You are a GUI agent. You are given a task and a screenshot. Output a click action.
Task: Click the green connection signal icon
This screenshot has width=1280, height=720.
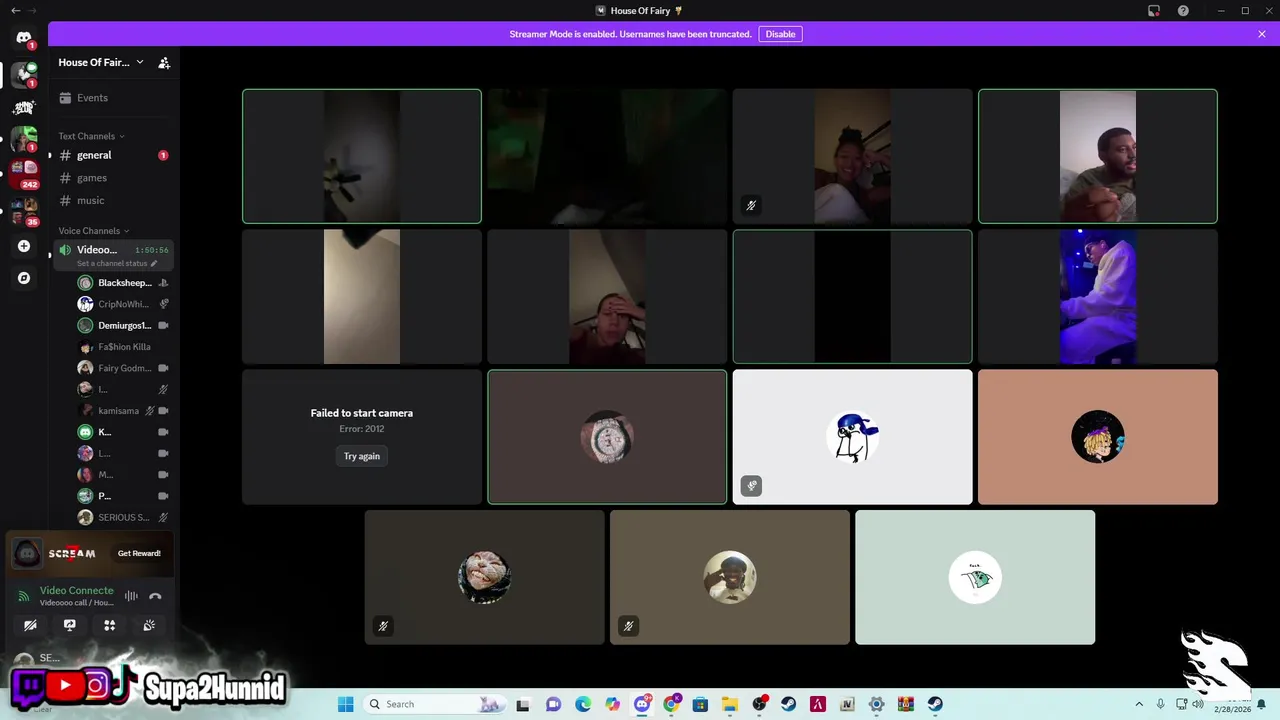point(24,596)
